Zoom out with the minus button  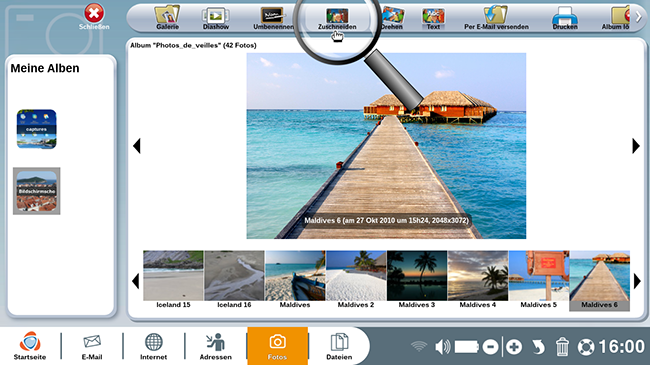coord(490,347)
